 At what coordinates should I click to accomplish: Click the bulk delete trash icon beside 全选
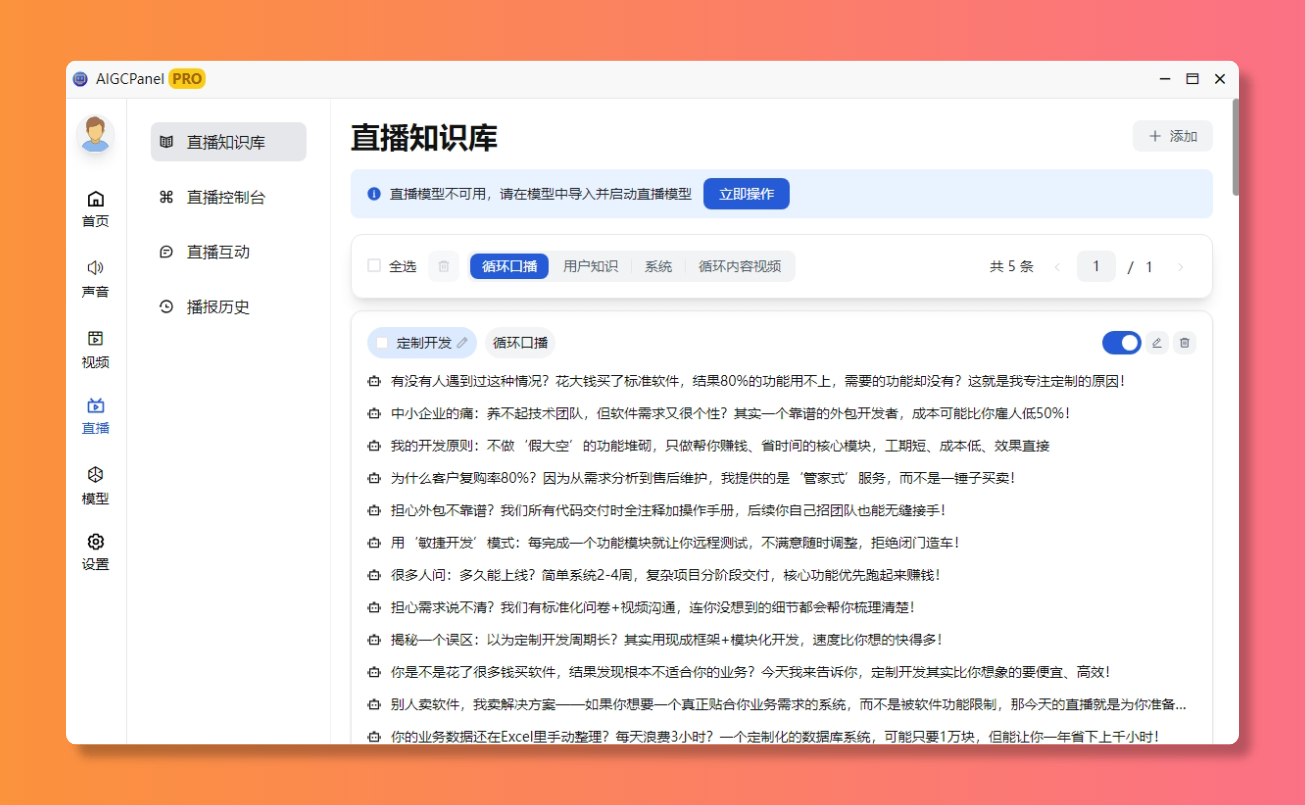click(443, 266)
